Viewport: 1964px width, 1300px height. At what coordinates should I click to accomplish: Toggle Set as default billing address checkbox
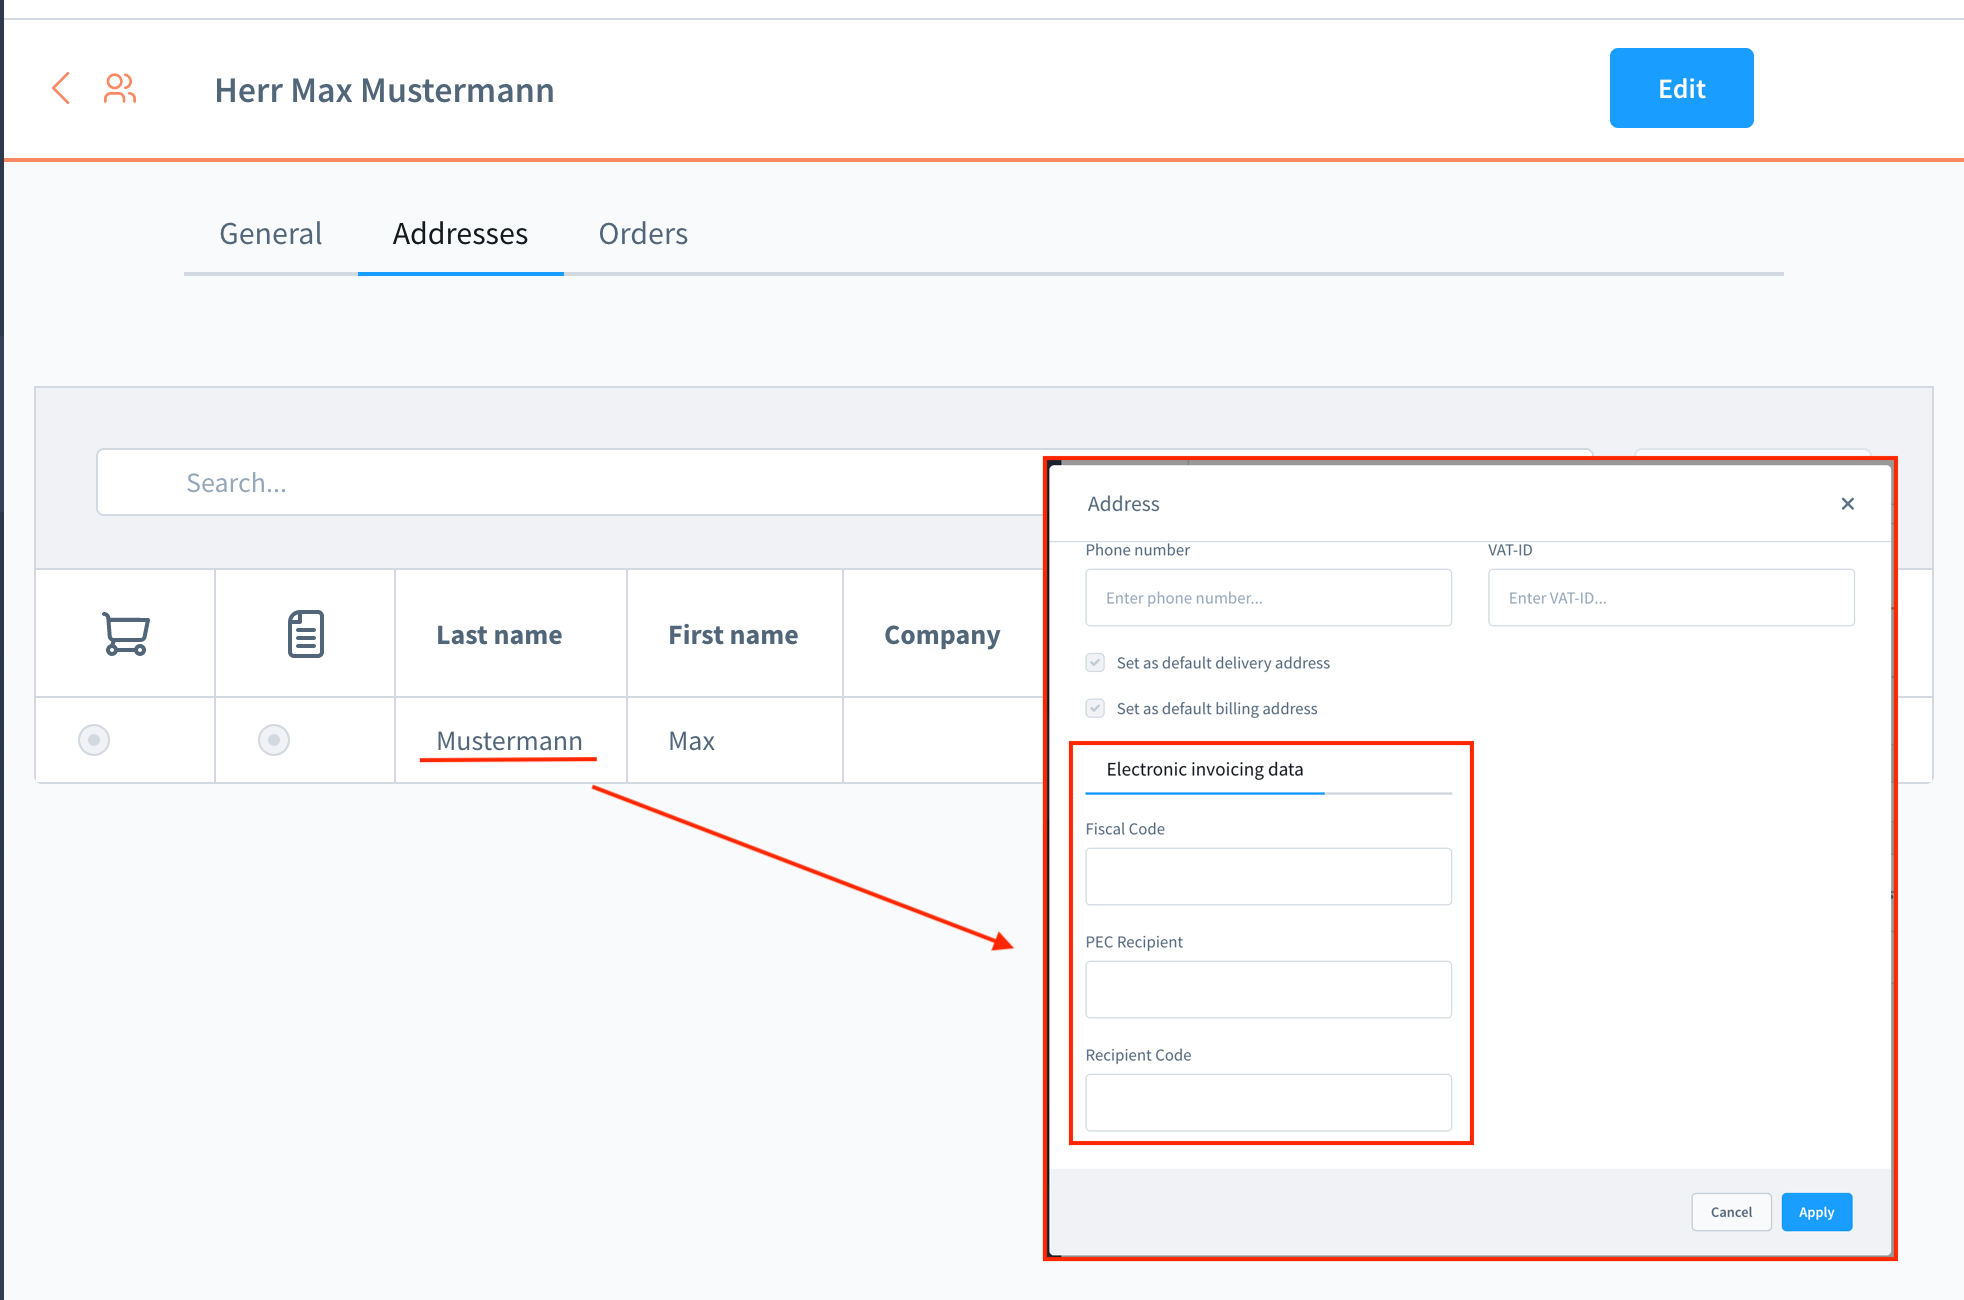(1096, 708)
